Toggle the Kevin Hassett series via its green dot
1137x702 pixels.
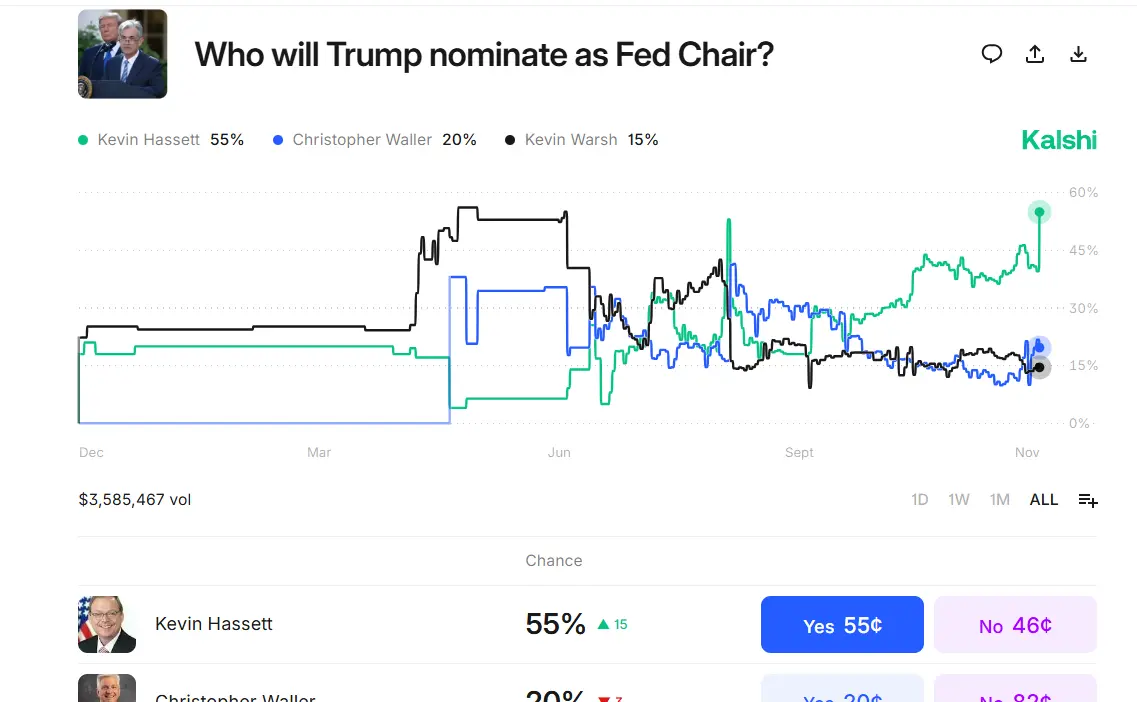pos(83,139)
